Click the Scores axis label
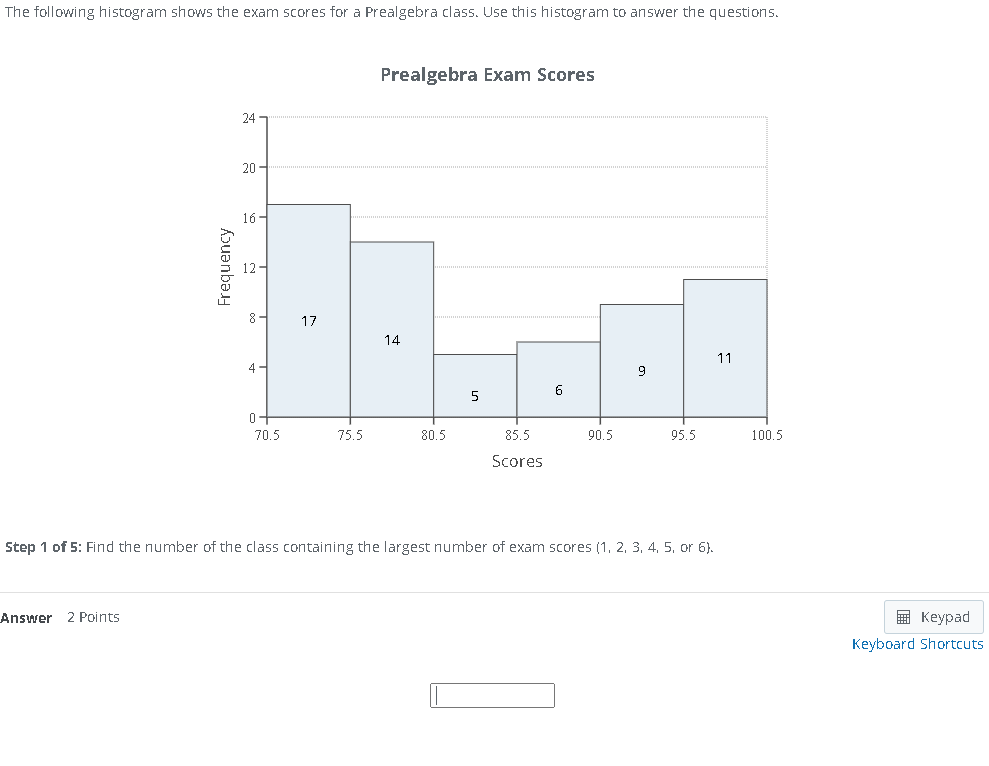This screenshot has height=766, width=989. coord(517,461)
